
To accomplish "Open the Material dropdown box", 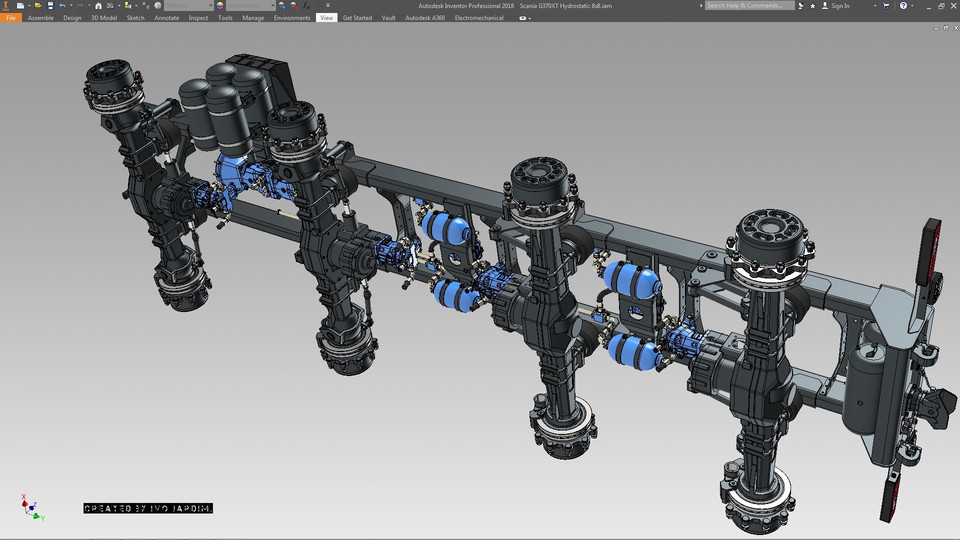I will [187, 6].
